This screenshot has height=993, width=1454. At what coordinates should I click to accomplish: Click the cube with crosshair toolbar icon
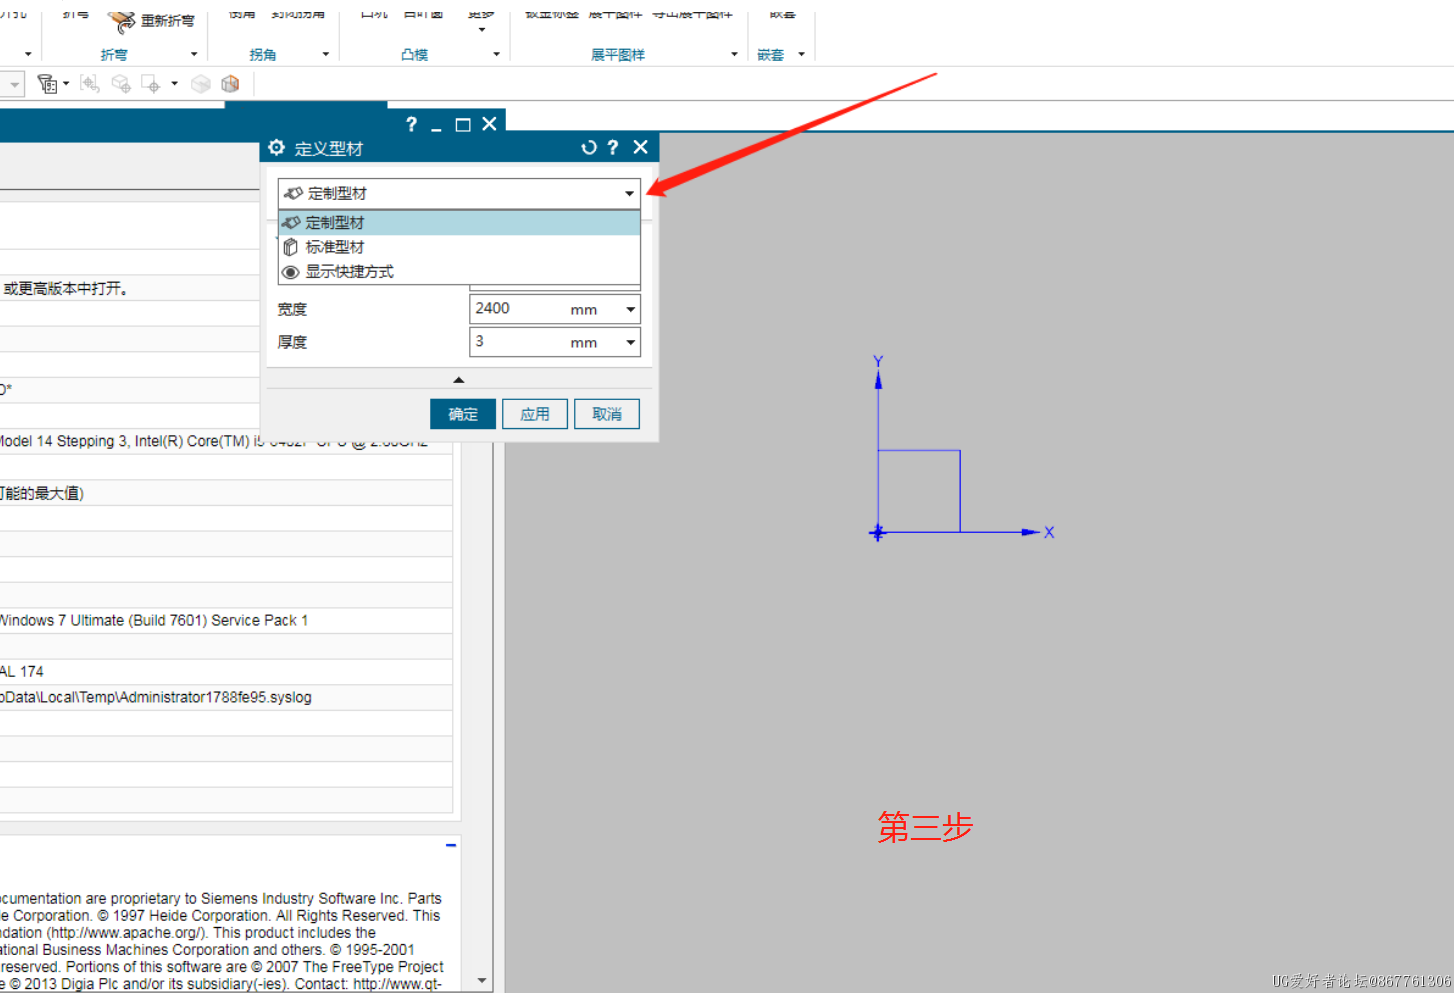point(121,84)
